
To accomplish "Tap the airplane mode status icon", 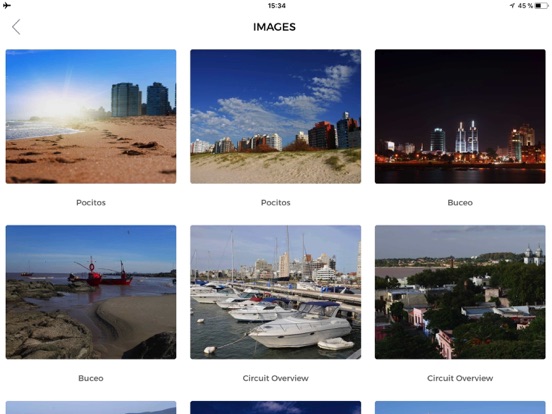I will [7, 5].
